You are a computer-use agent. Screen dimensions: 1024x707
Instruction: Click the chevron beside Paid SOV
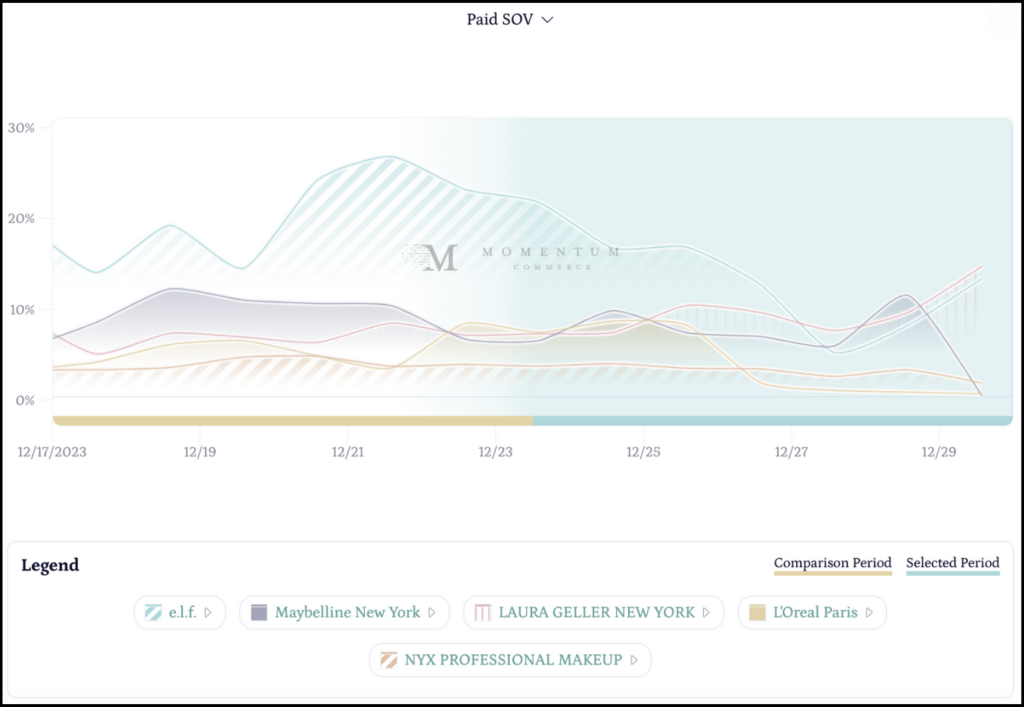coord(547,20)
